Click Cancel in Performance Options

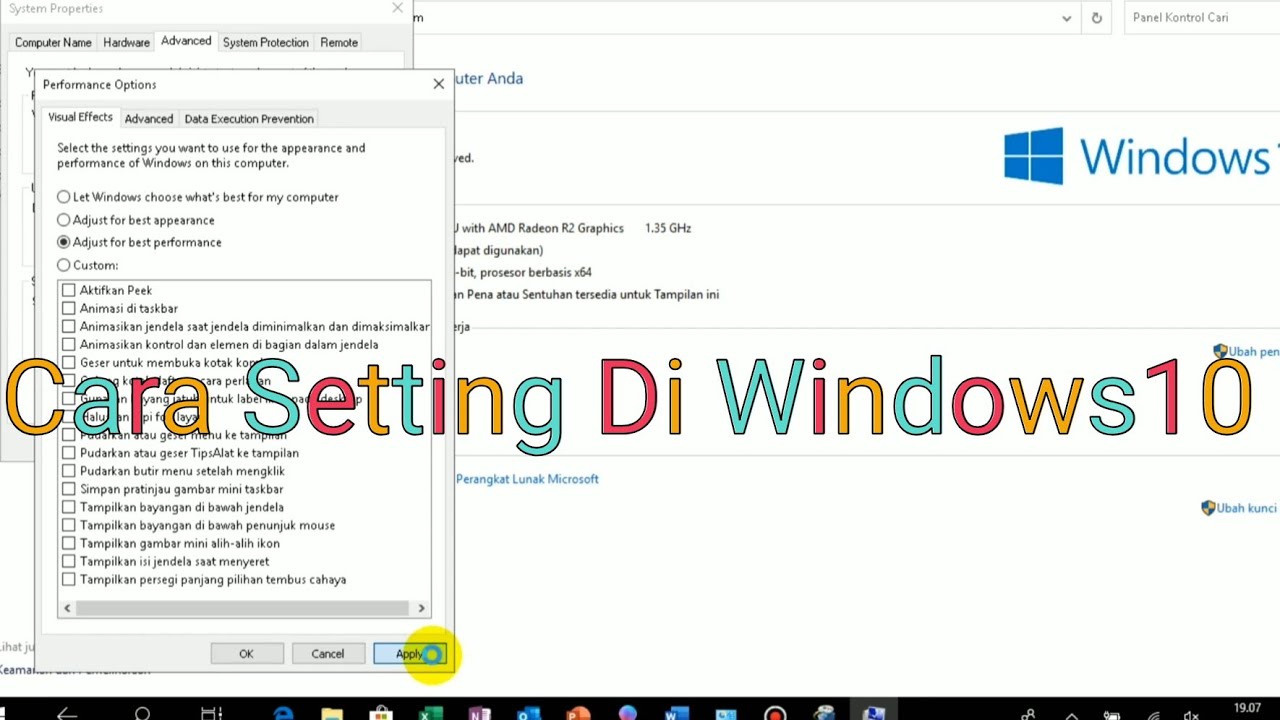pyautogui.click(x=328, y=654)
